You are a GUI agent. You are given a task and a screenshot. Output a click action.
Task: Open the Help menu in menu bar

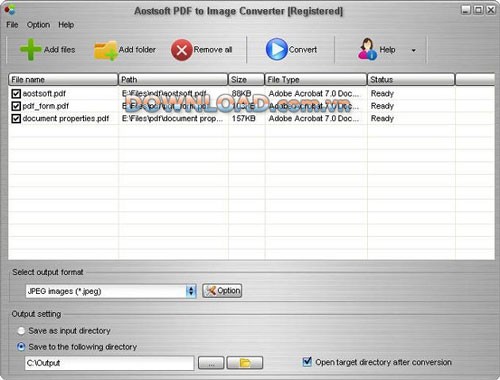point(66,25)
